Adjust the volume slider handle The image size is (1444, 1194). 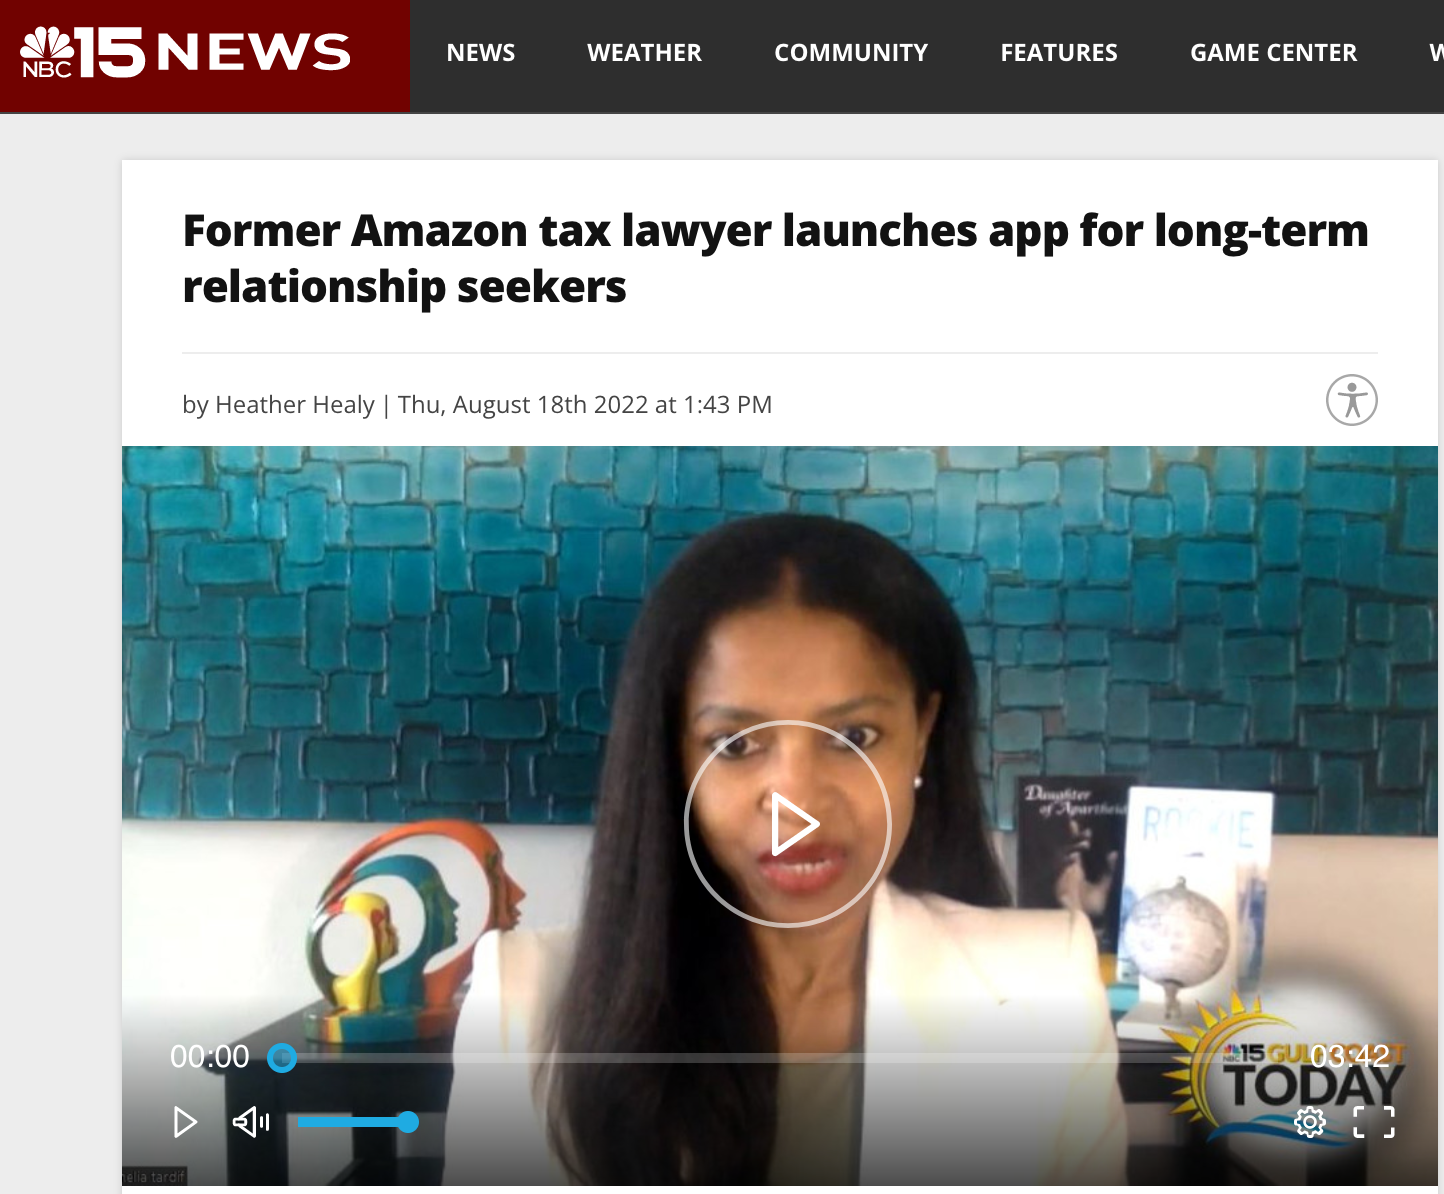click(407, 1122)
